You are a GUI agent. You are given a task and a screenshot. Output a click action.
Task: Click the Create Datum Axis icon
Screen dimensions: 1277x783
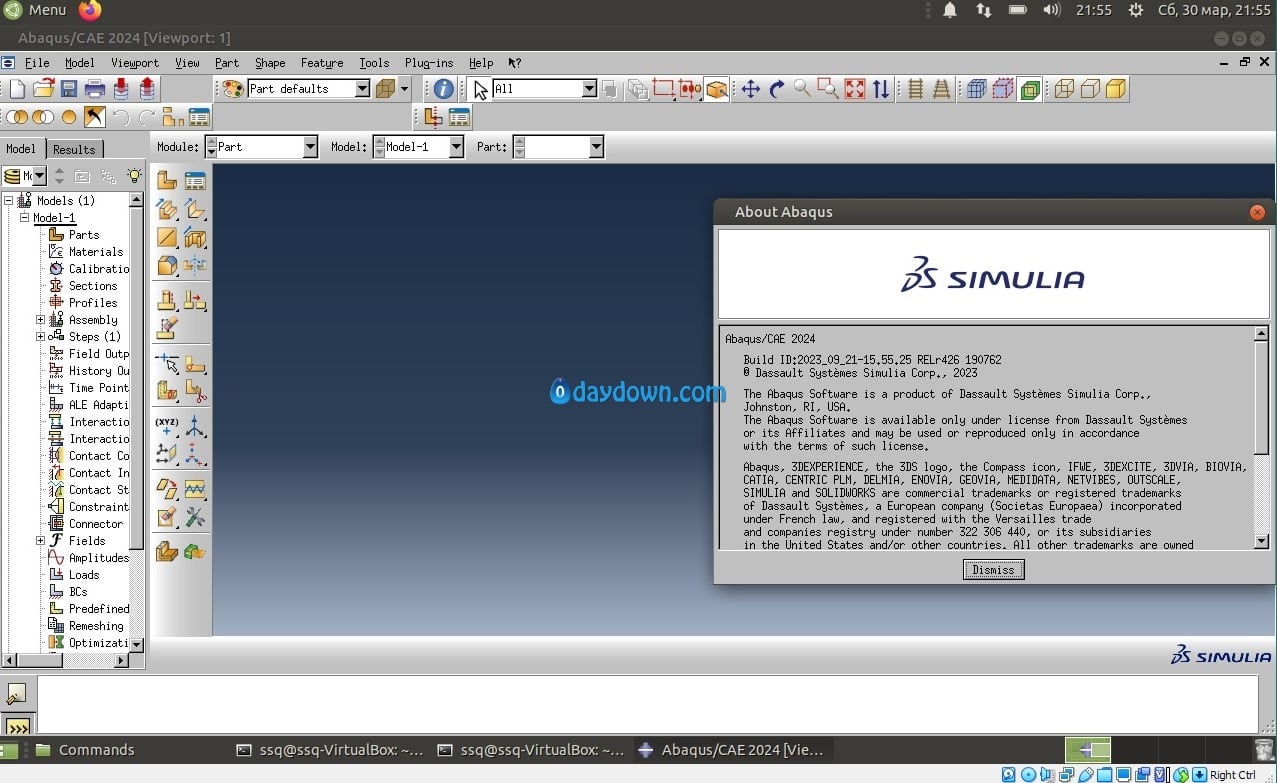(x=195, y=427)
